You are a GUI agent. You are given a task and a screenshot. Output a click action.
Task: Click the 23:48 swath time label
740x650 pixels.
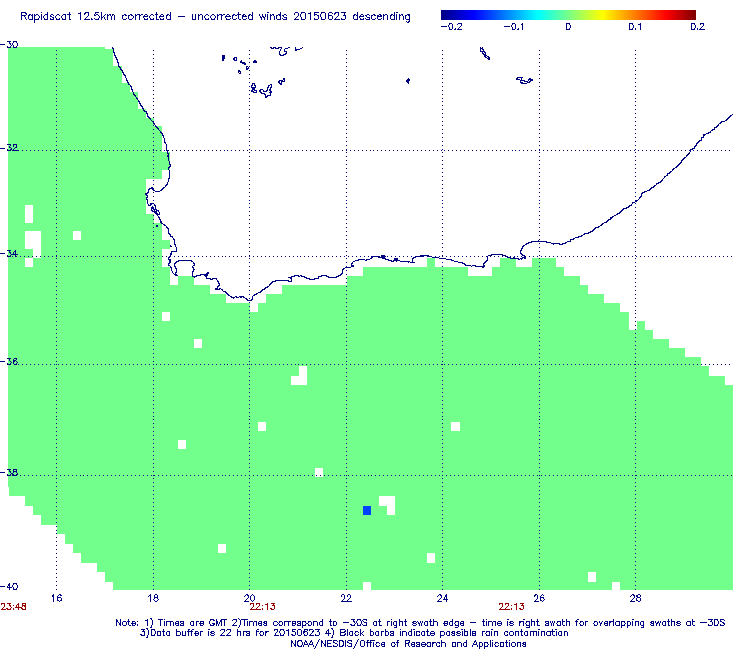13,607
